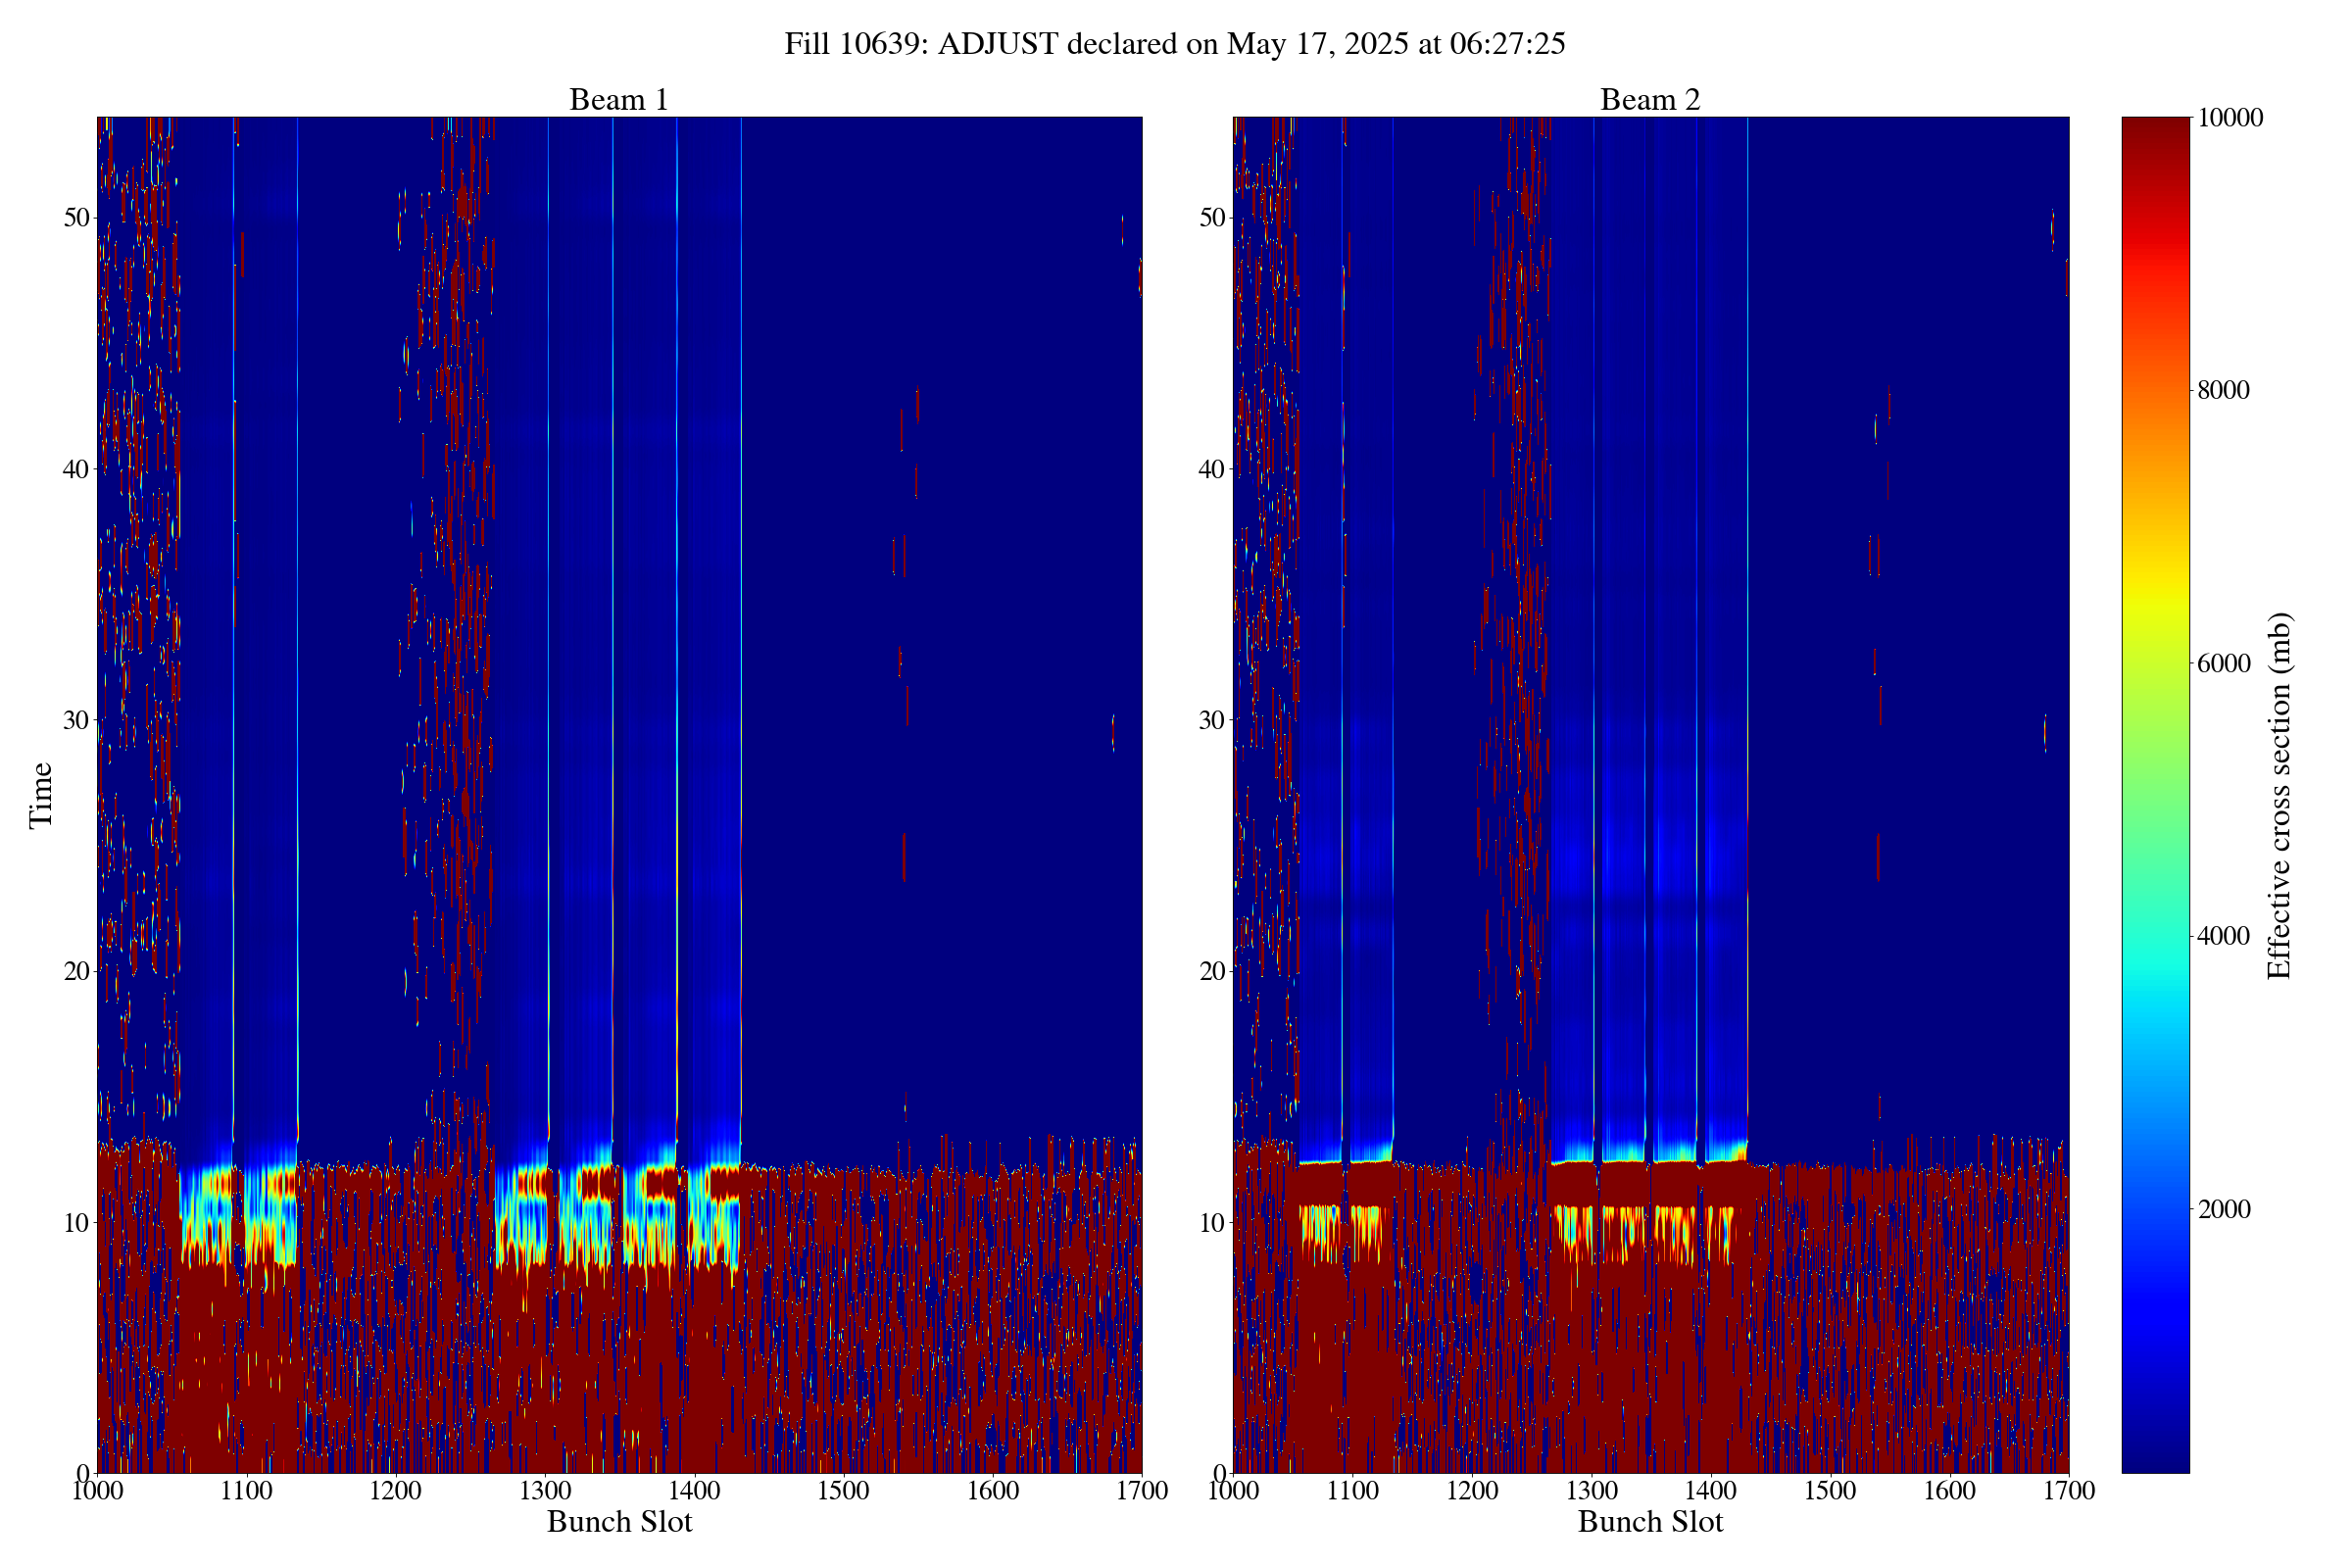
Task: Click Beam 1 Time axis tick 20
Action: 77,971
